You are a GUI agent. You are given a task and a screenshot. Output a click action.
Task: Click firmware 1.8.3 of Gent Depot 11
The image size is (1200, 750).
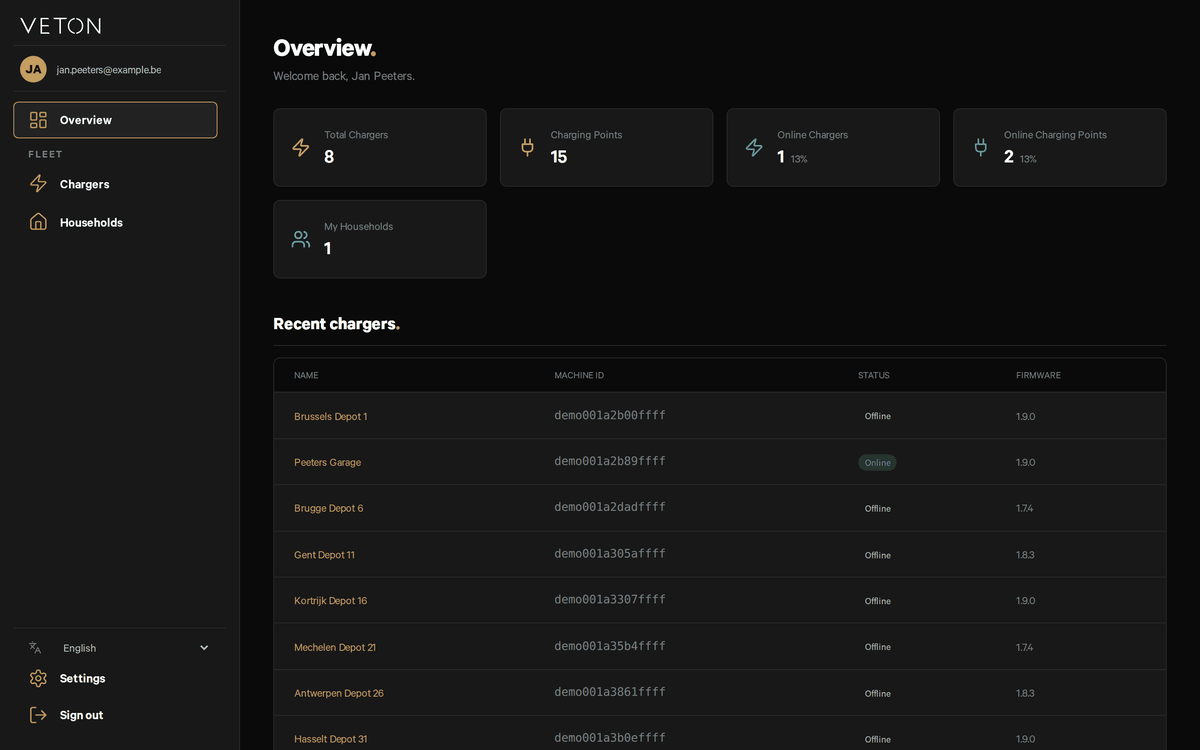click(1025, 555)
